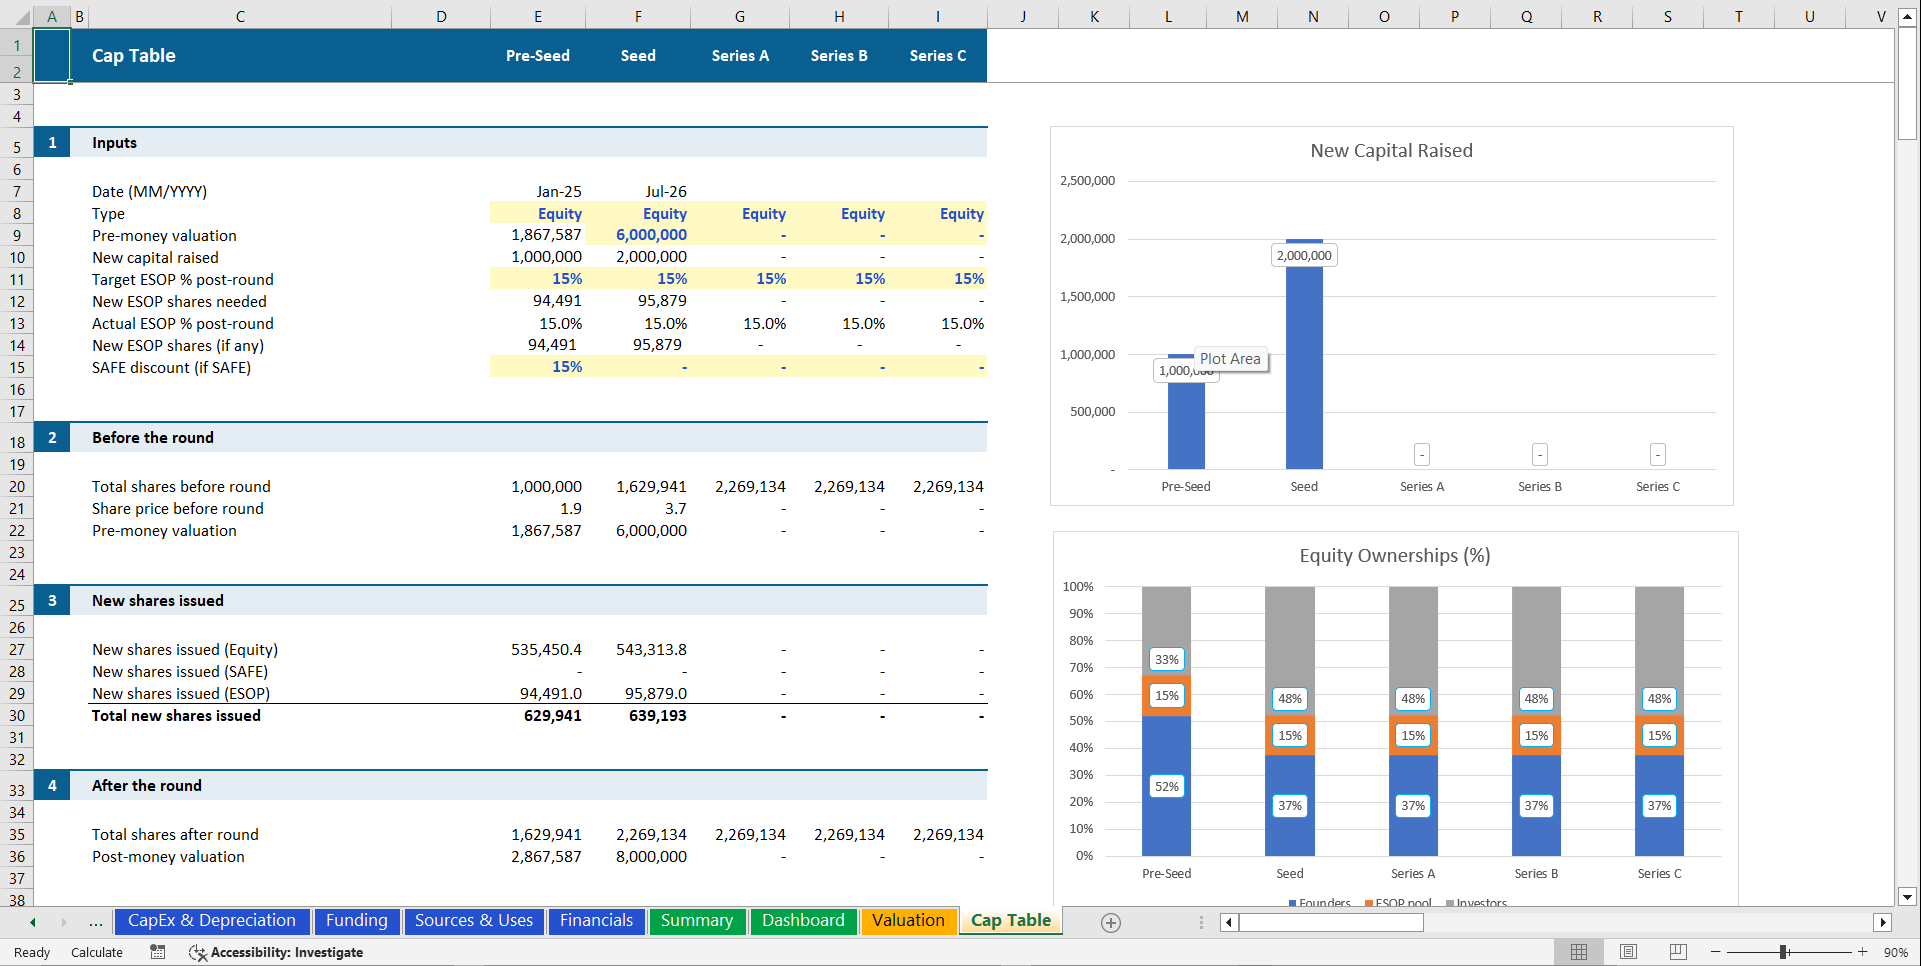Select the Valuation sheet tab

coord(908,921)
